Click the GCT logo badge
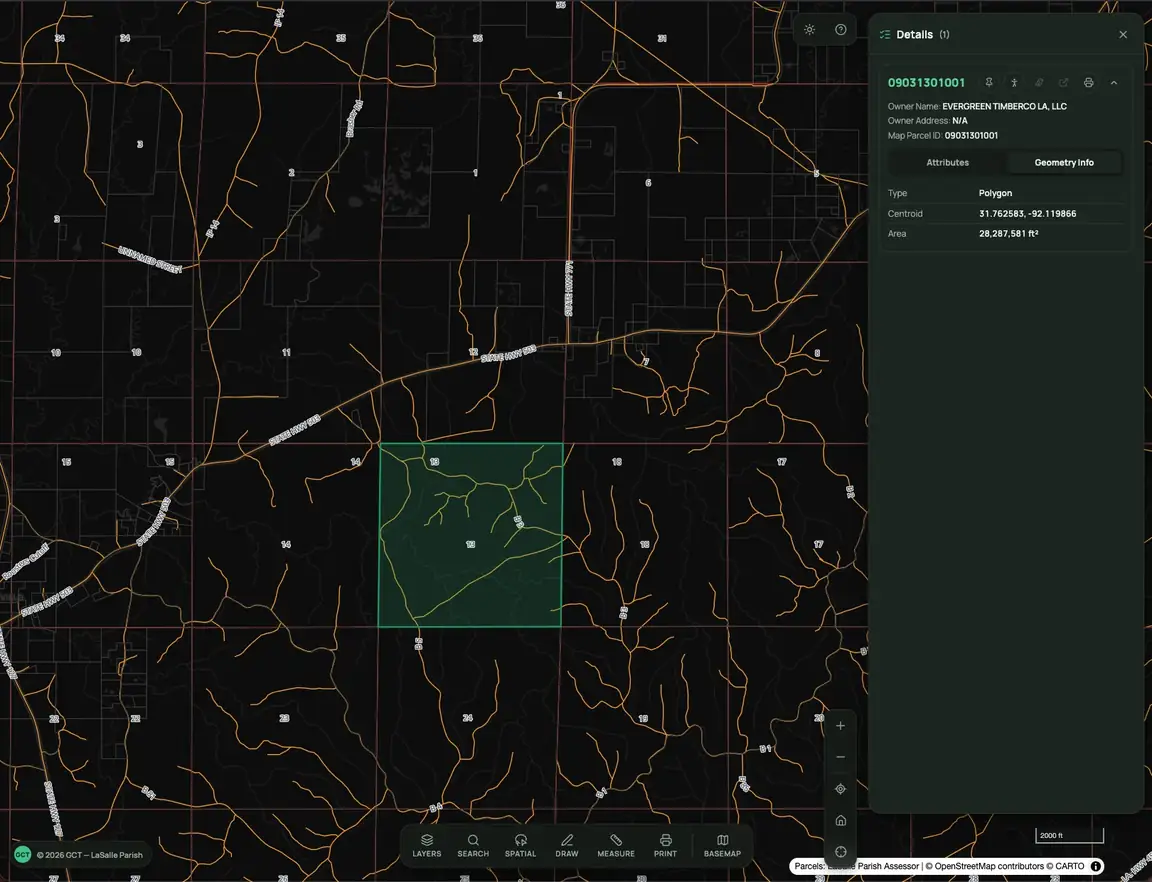This screenshot has width=1152, height=882. [23, 855]
